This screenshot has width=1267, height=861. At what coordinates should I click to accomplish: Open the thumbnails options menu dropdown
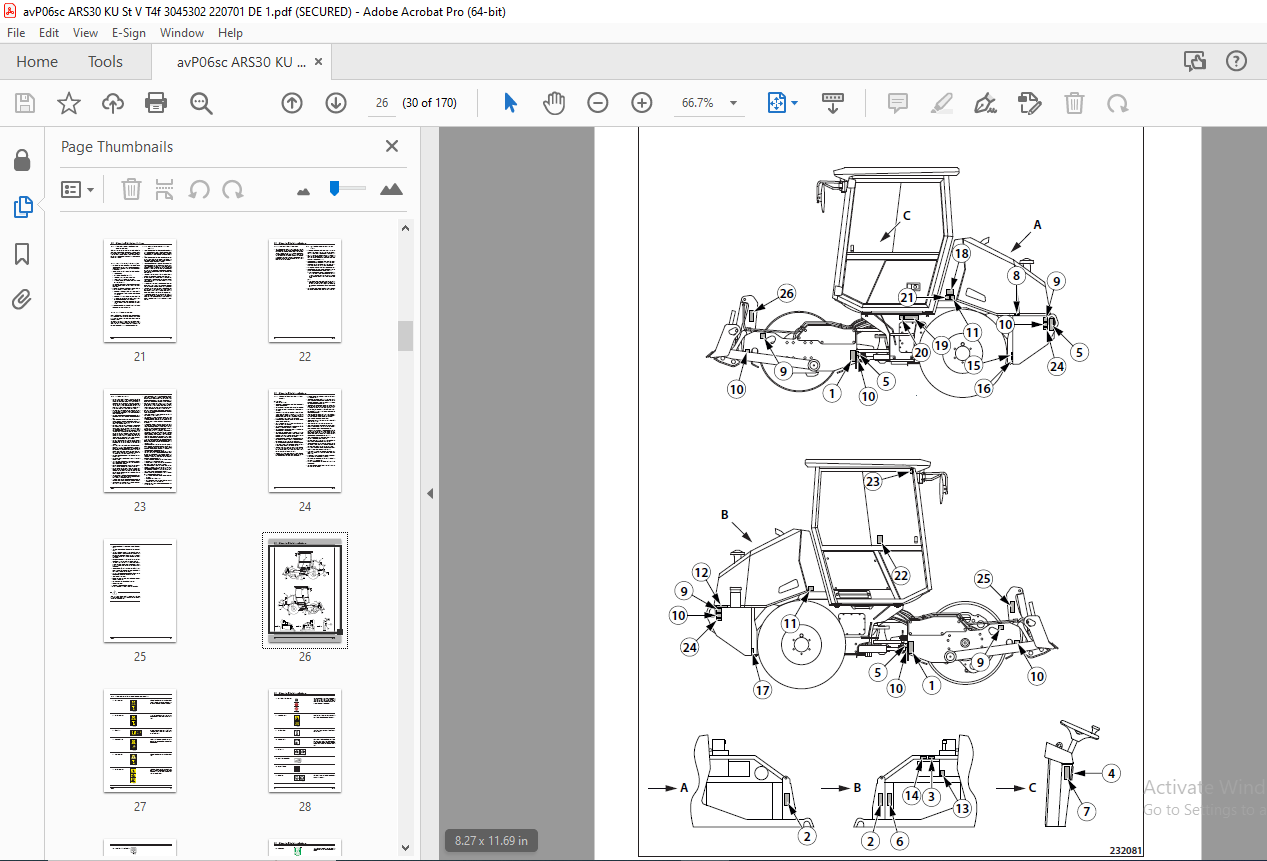pos(78,189)
